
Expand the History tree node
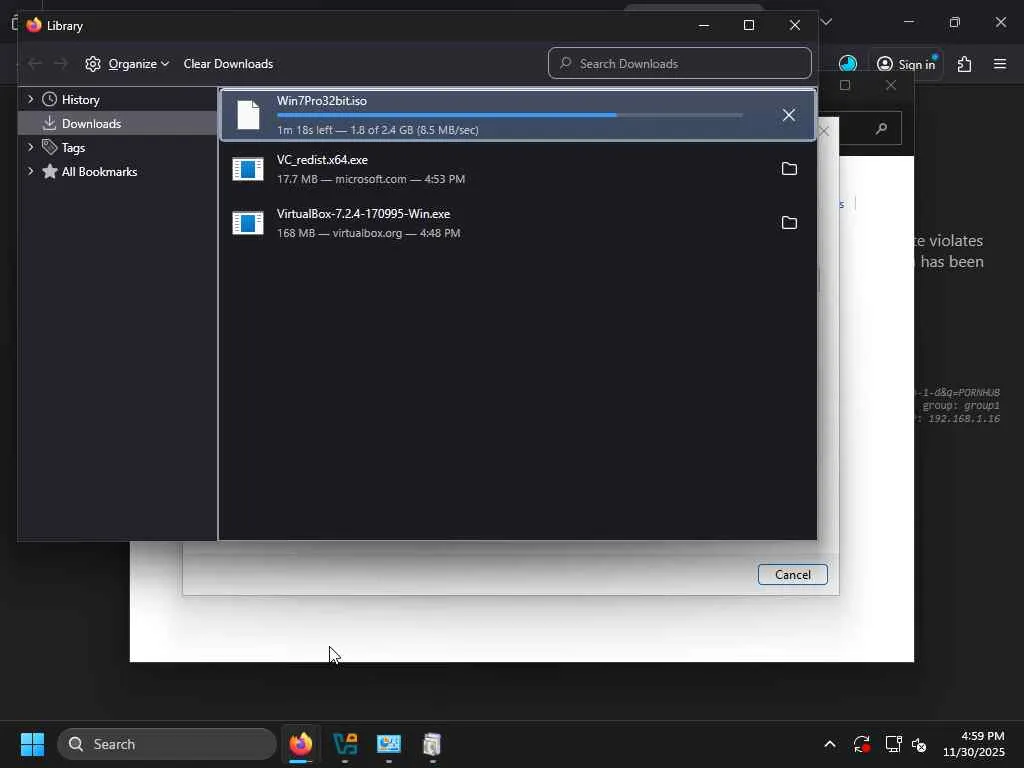(x=30, y=99)
